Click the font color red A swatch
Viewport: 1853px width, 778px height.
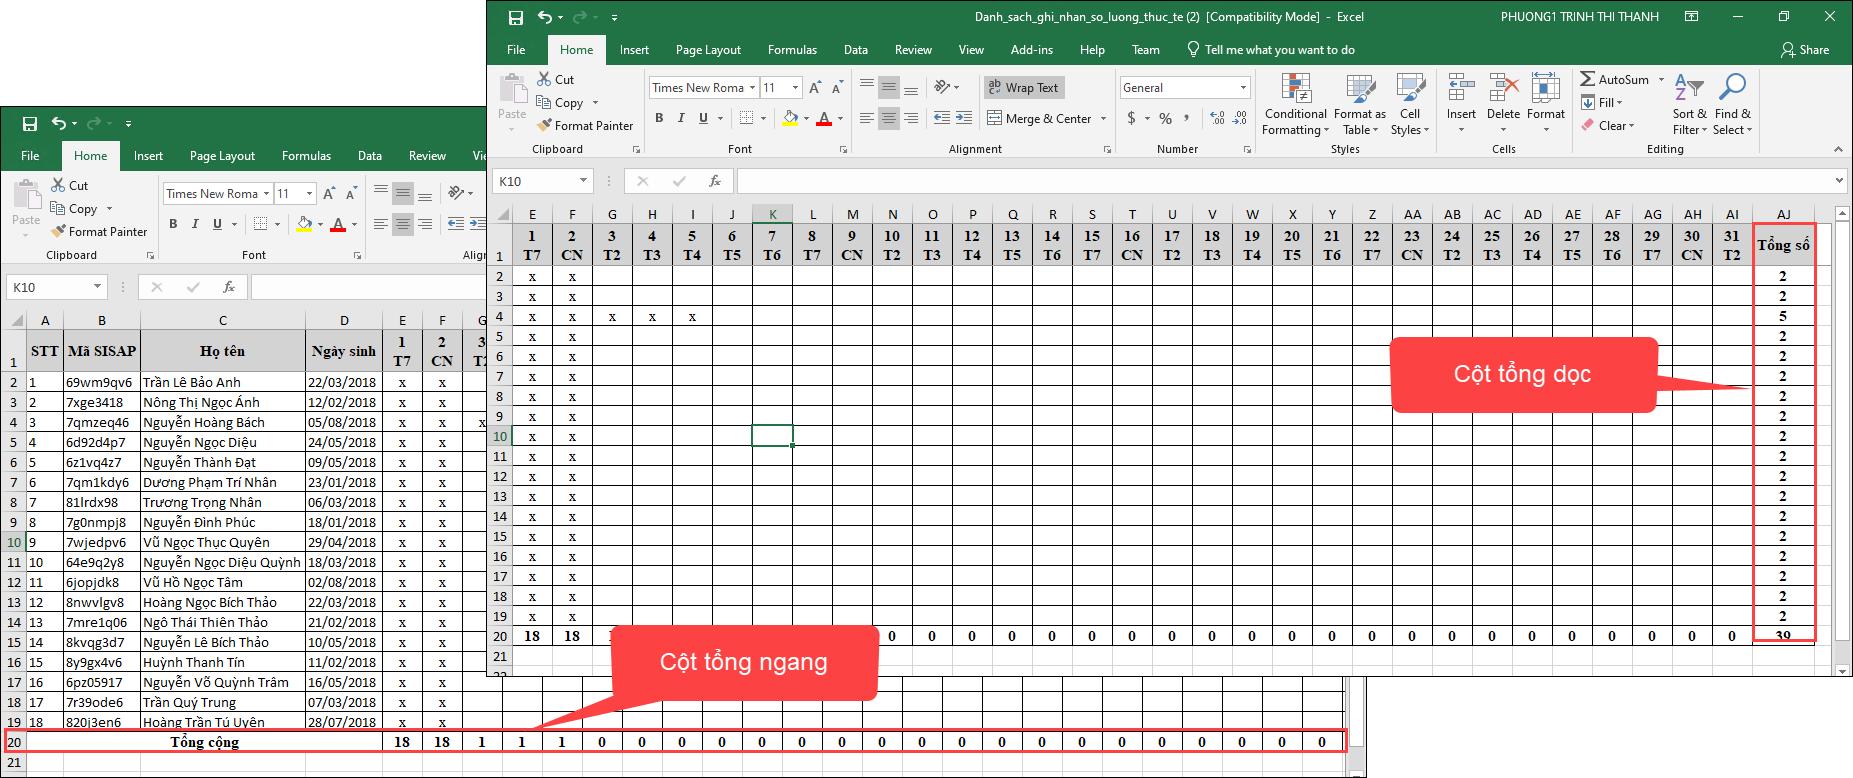(x=824, y=118)
